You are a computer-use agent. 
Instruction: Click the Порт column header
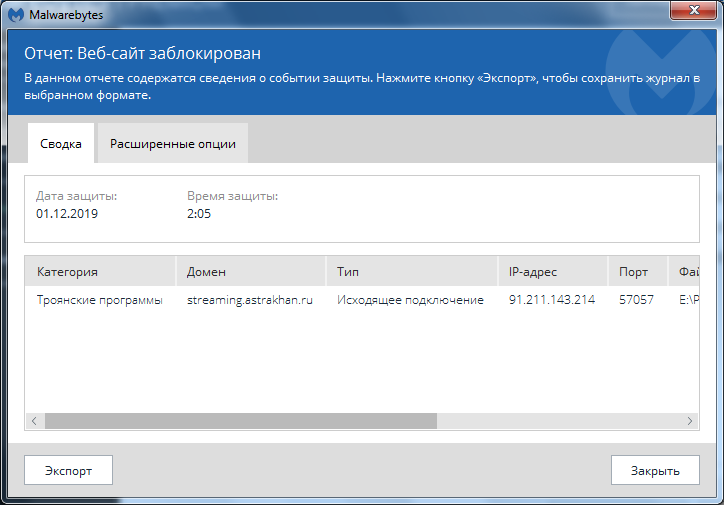tap(637, 271)
